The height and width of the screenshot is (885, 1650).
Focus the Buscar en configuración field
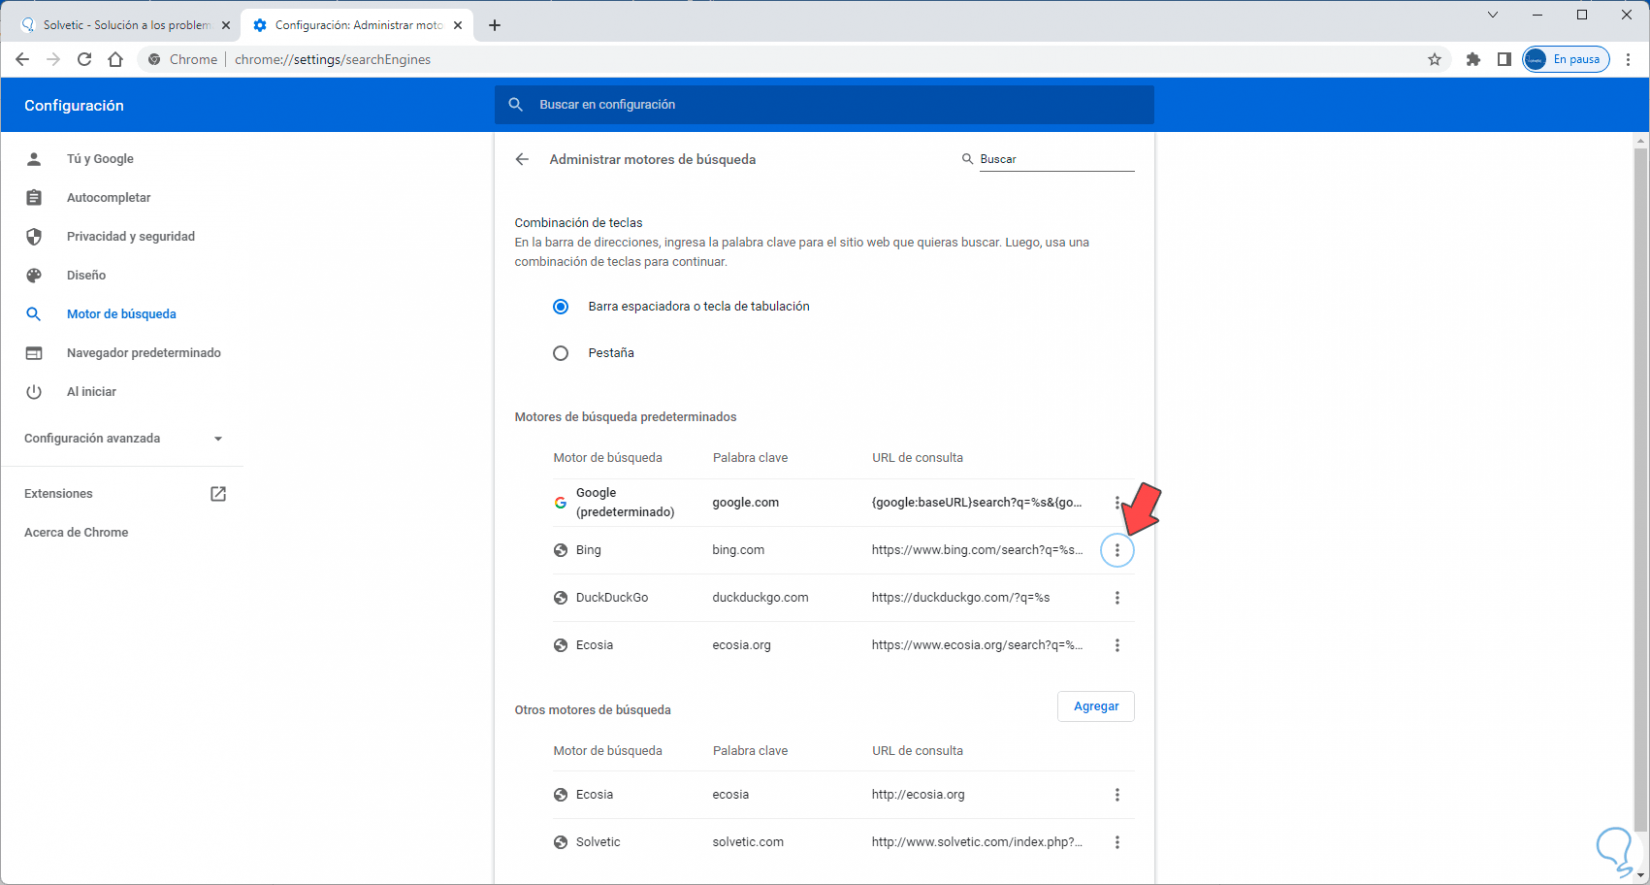click(x=824, y=104)
